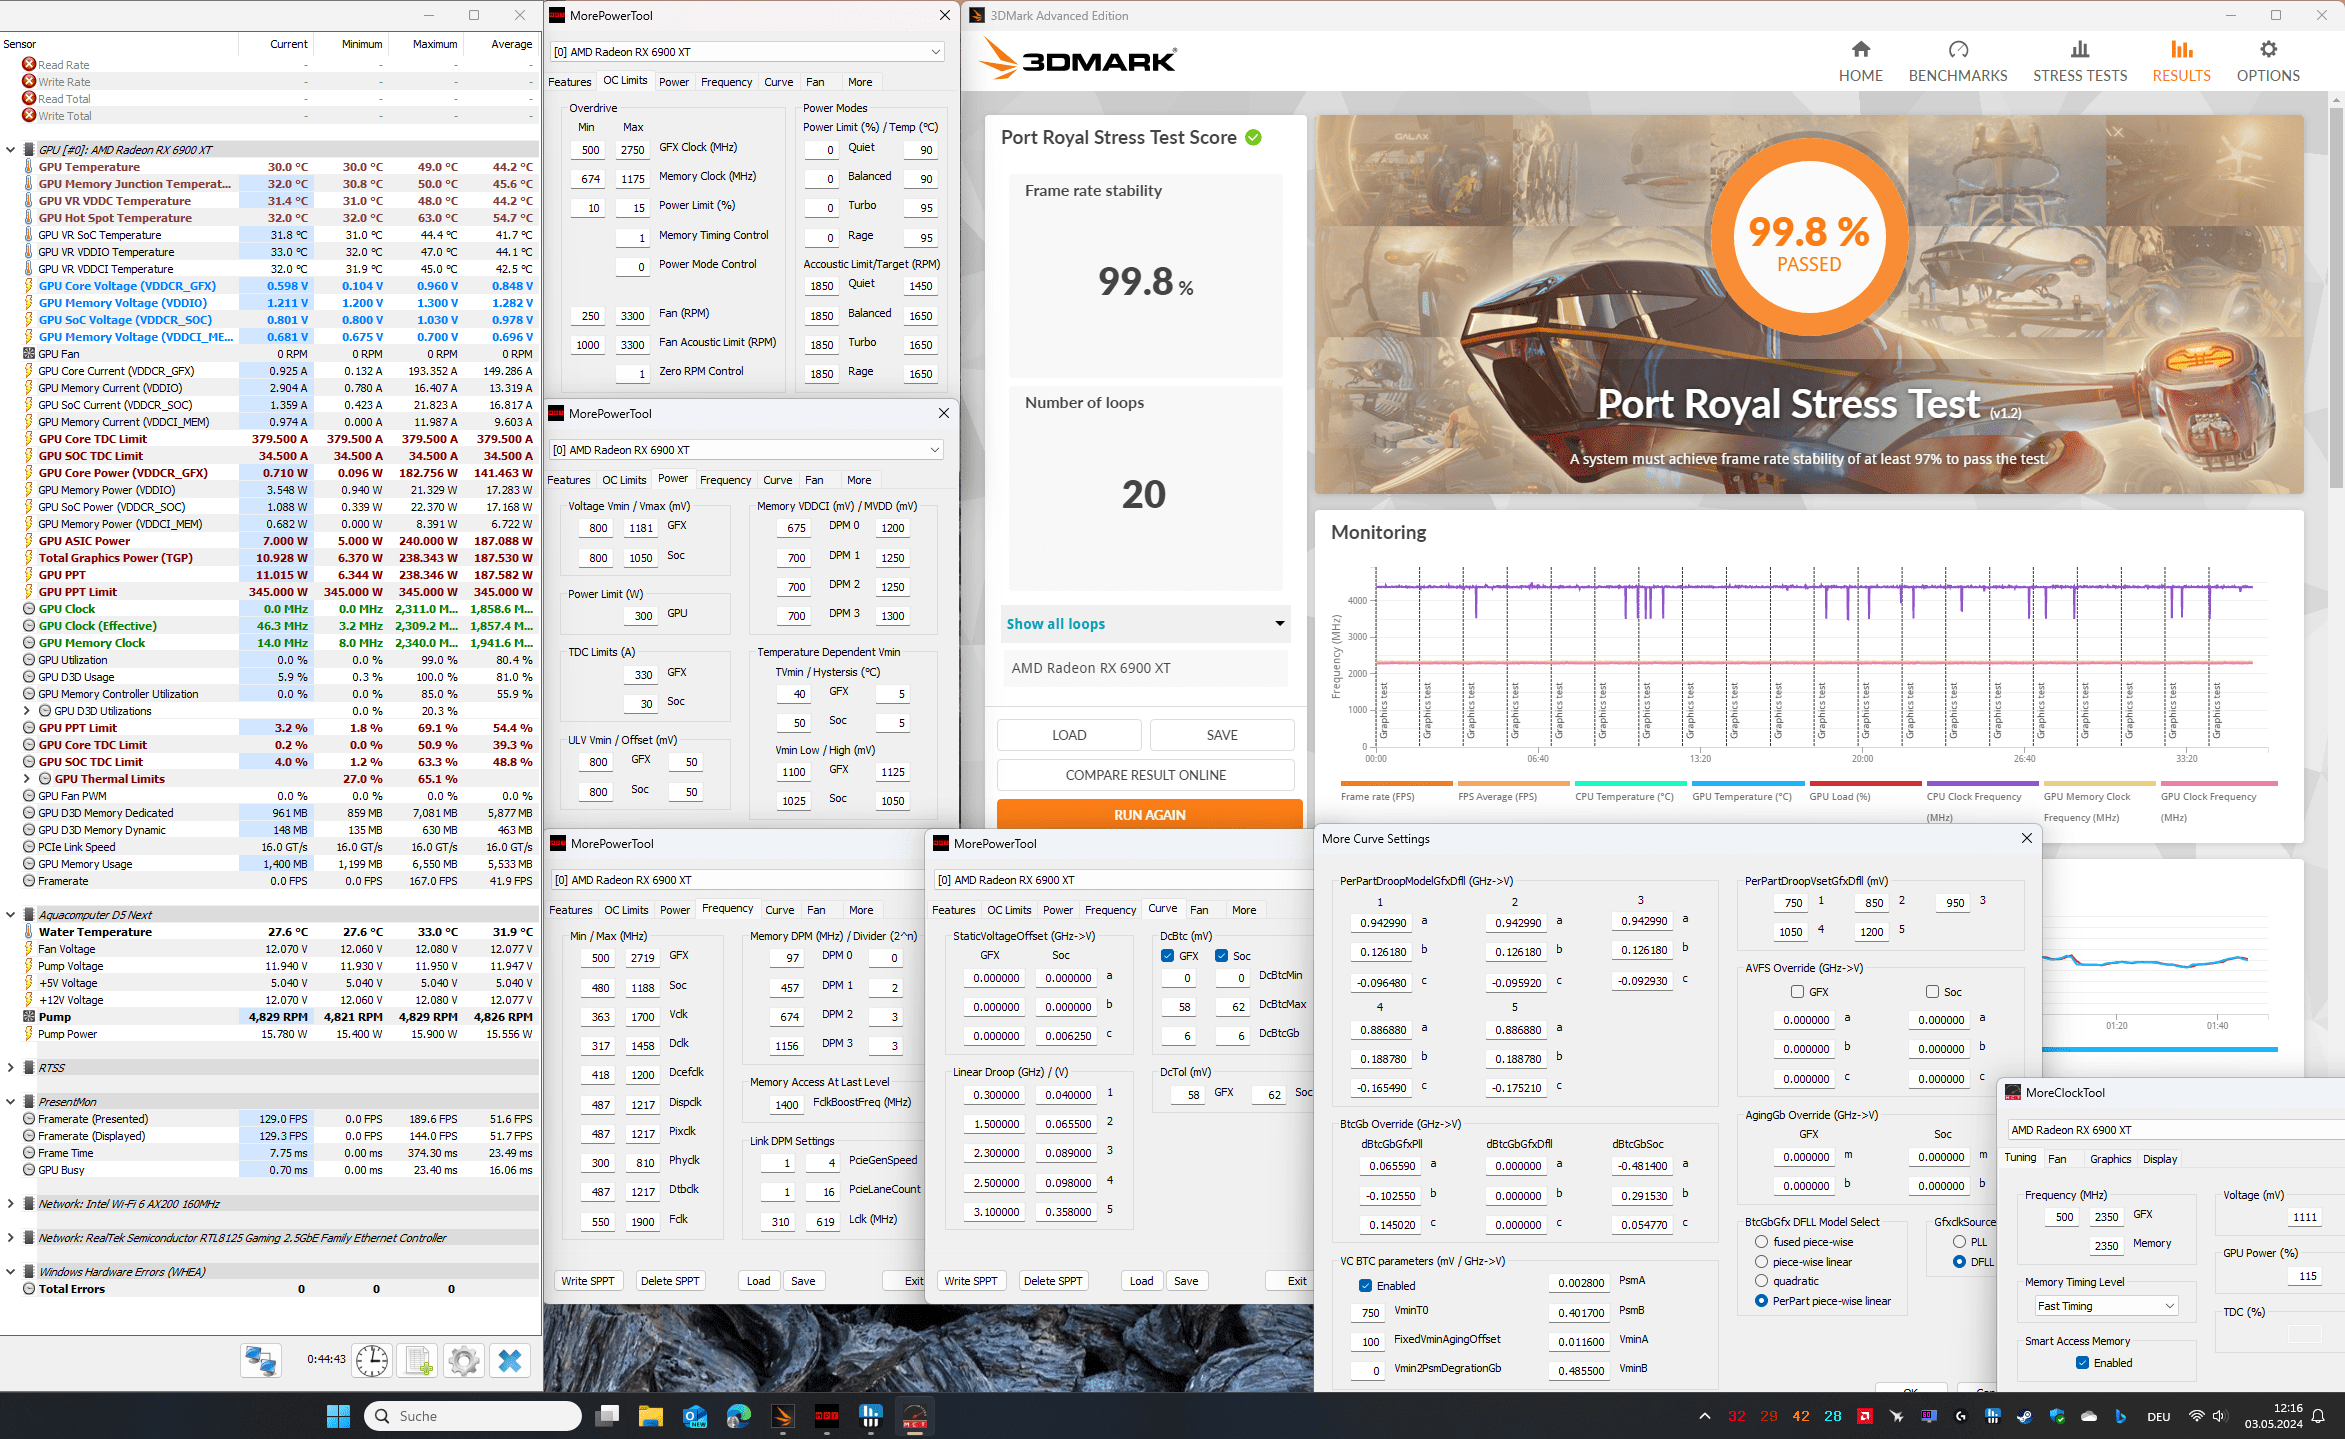Click the volume speaker tray icon
Viewport: 2345px width, 1439px height.
point(2220,1416)
